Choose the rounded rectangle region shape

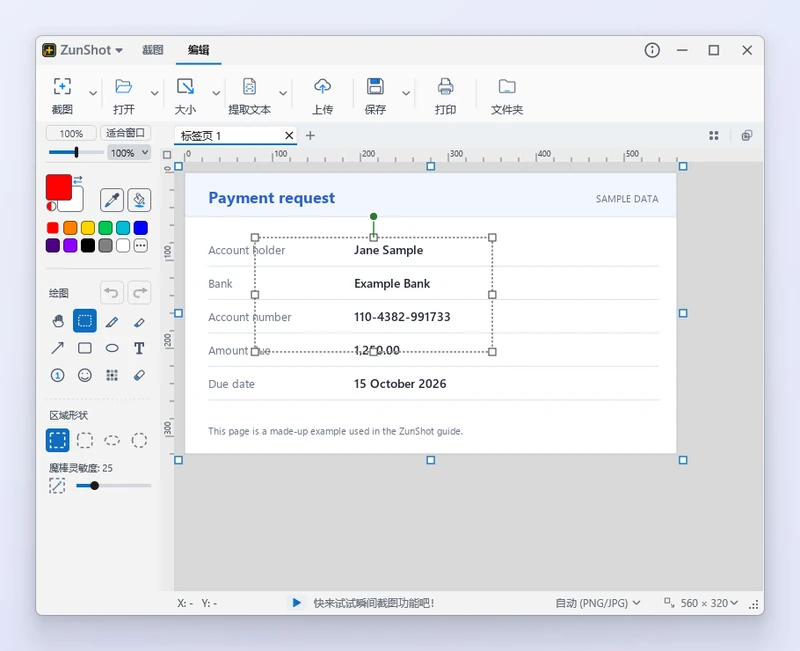click(85, 440)
